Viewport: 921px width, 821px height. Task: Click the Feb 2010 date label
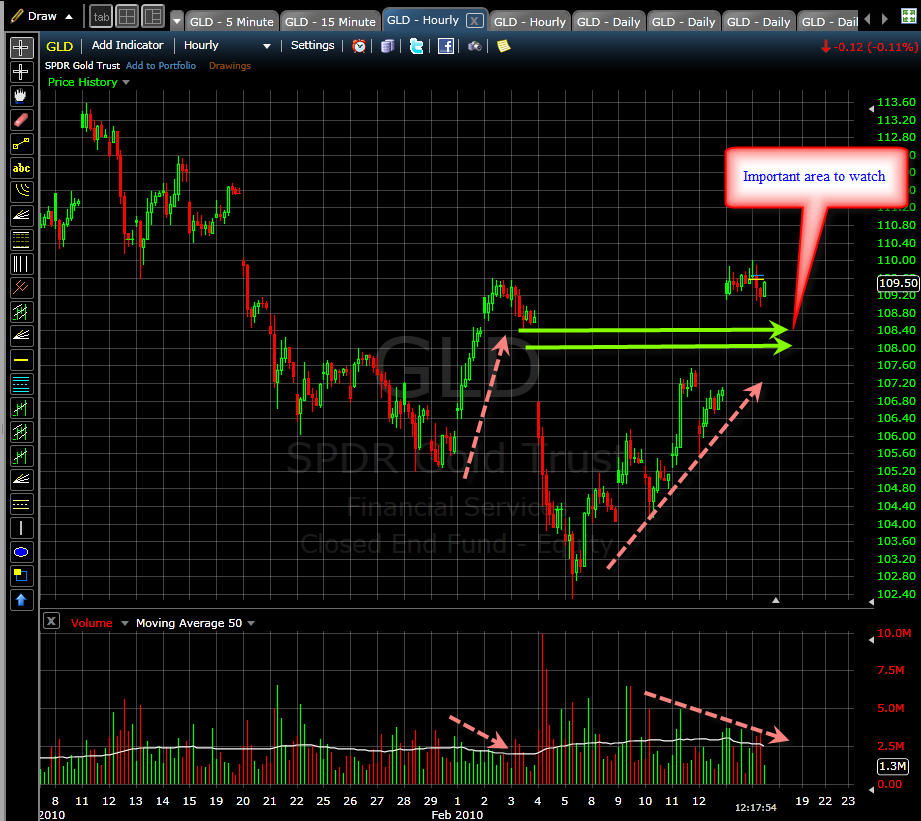click(457, 815)
